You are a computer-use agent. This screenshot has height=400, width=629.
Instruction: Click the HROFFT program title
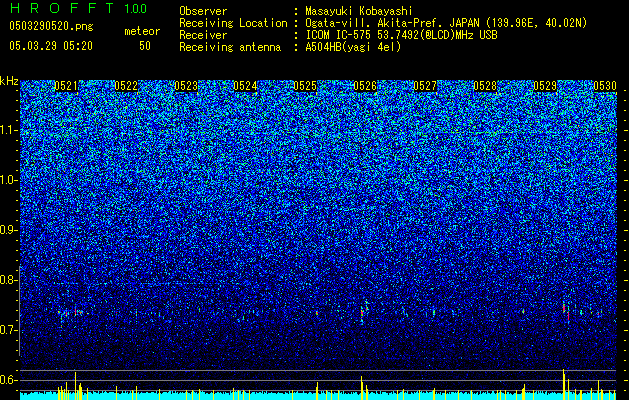coord(62,8)
